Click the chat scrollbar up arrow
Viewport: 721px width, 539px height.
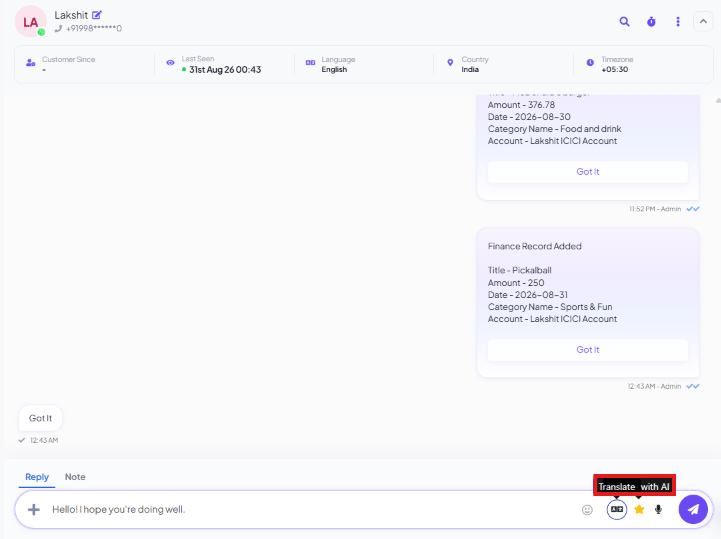[x=718, y=100]
